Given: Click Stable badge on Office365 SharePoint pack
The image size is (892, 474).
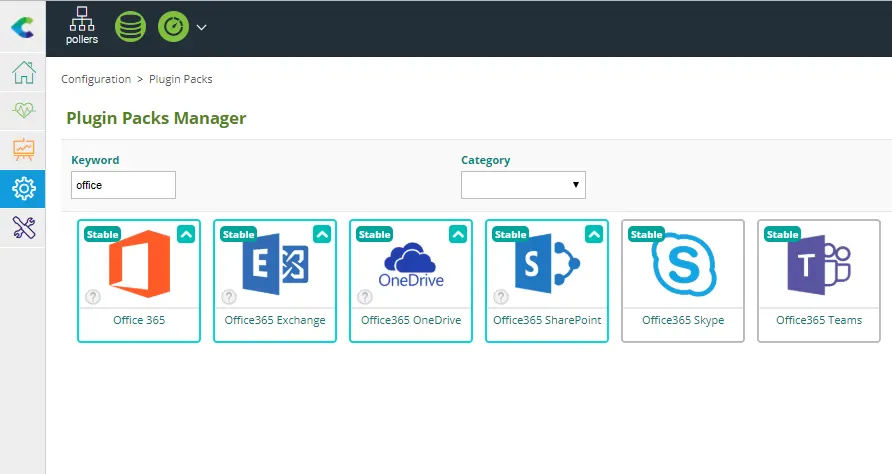Looking at the screenshot, I should click(510, 234).
